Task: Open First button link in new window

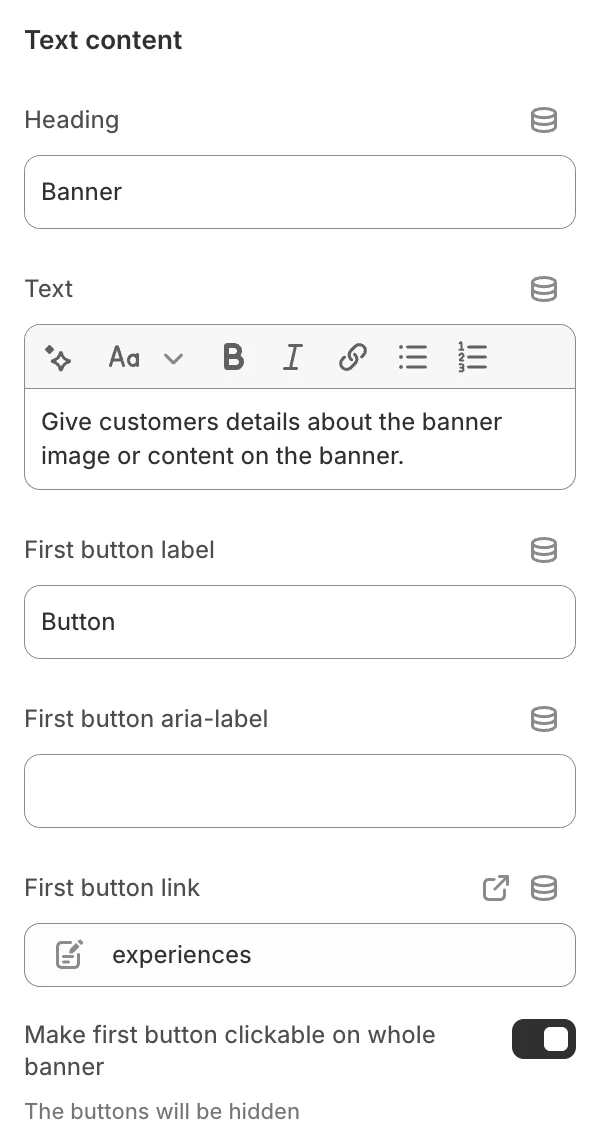Action: 496,889
